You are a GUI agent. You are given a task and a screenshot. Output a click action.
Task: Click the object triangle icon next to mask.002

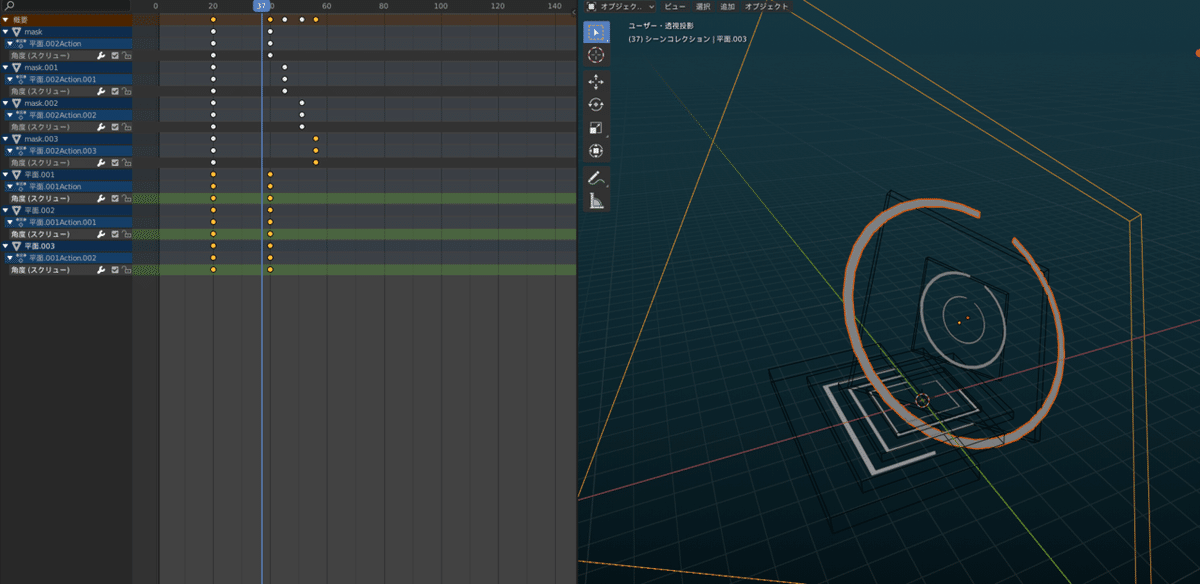pyautogui.click(x=17, y=103)
